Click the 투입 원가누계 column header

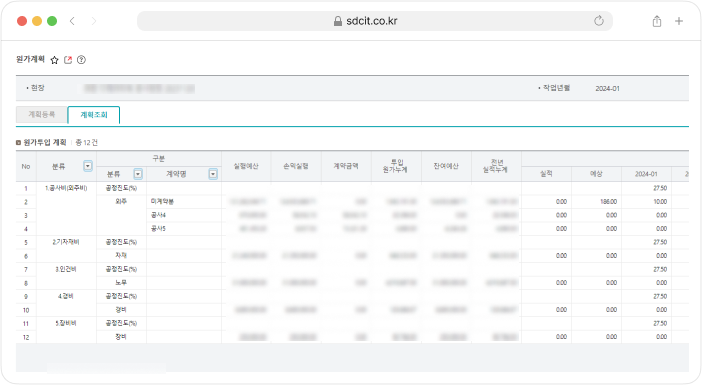396,166
